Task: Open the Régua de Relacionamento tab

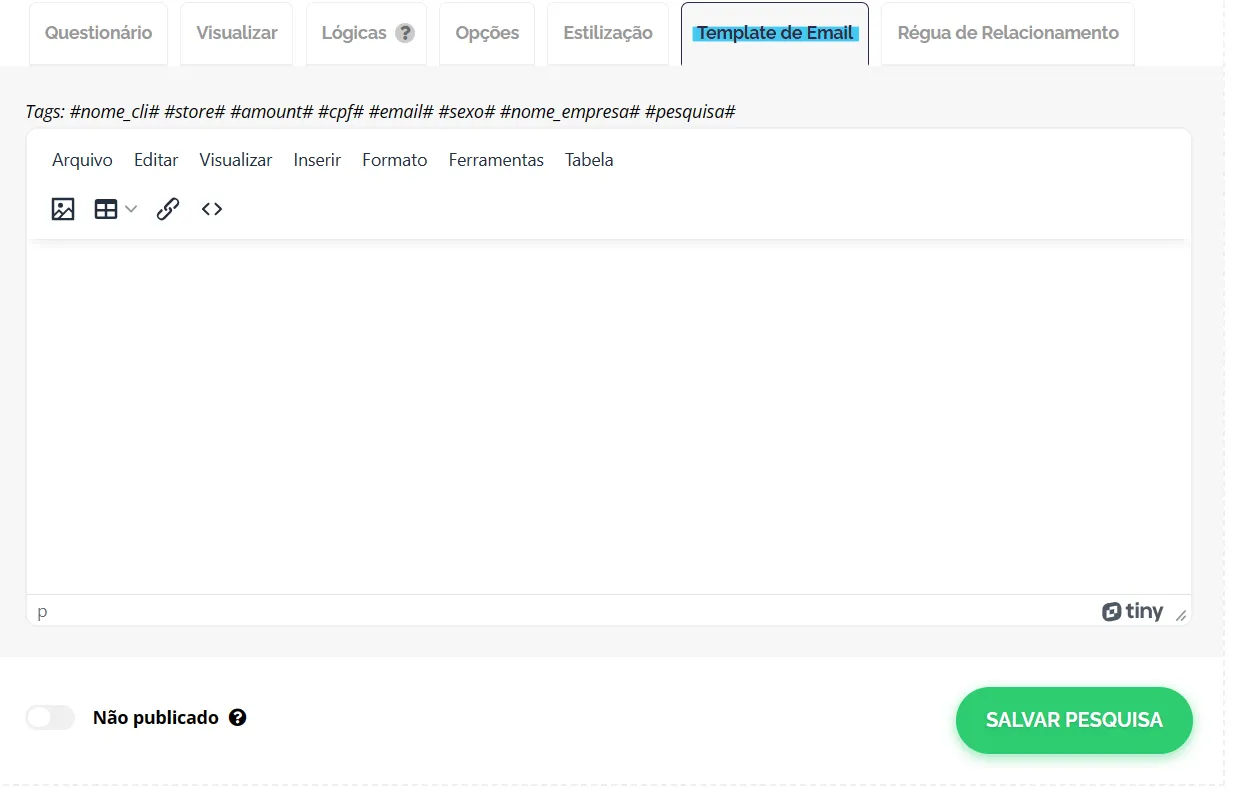Action: click(x=1008, y=33)
